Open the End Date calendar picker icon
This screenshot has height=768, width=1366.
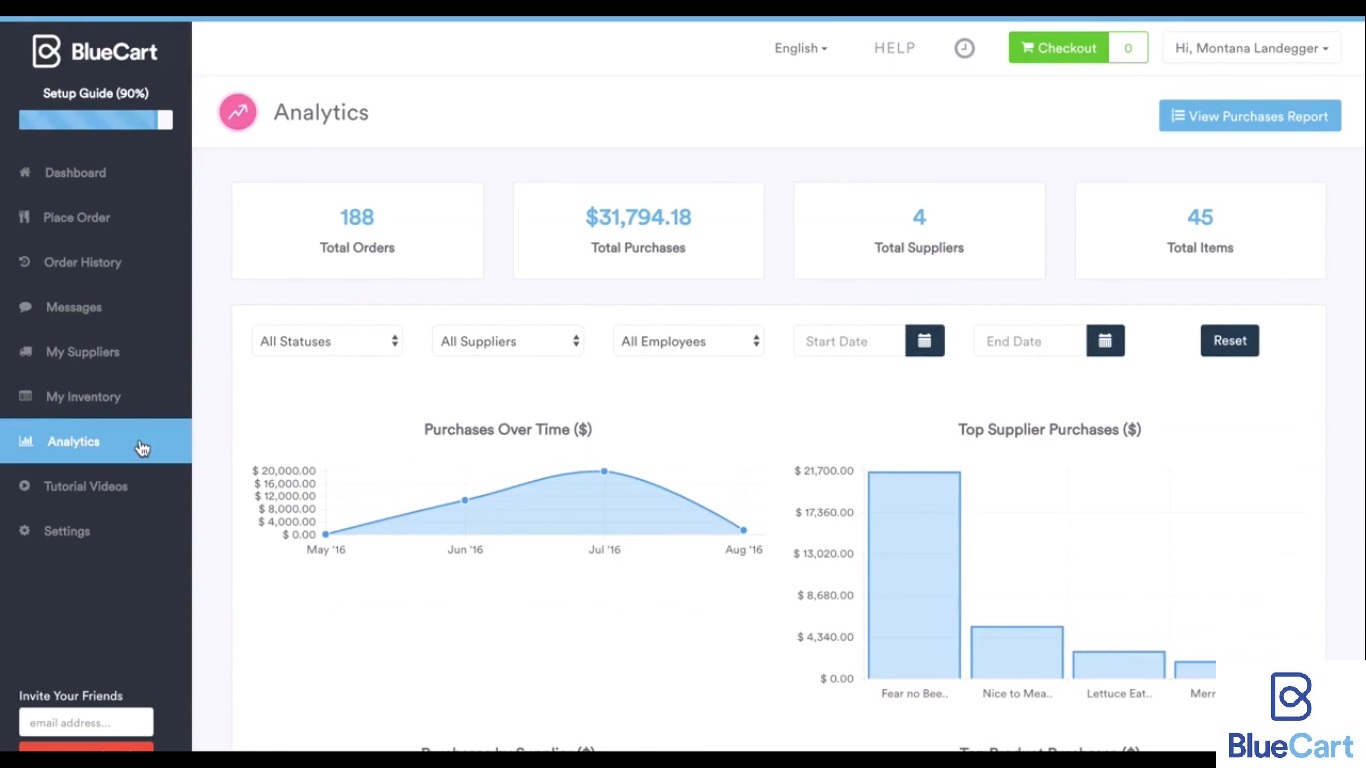(1105, 341)
